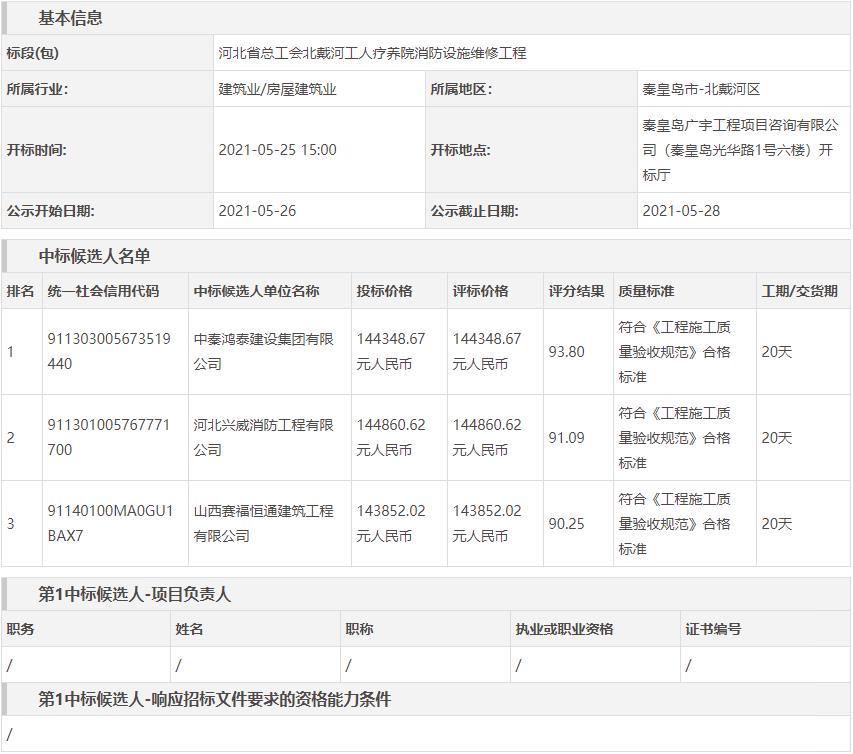Click the project name 河北省总工会北戴河工人疗养院消防设施维修工程
853x754 pixels.
click(372, 53)
